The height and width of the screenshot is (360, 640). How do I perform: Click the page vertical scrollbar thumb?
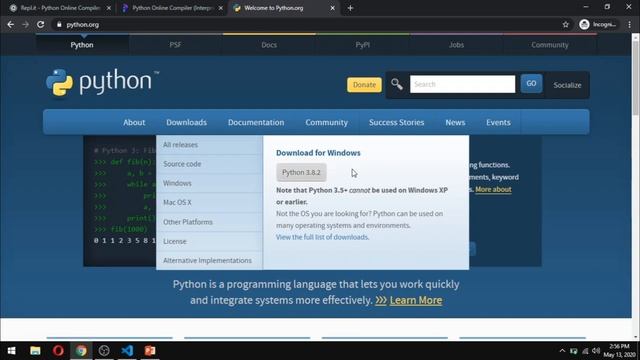click(636, 78)
